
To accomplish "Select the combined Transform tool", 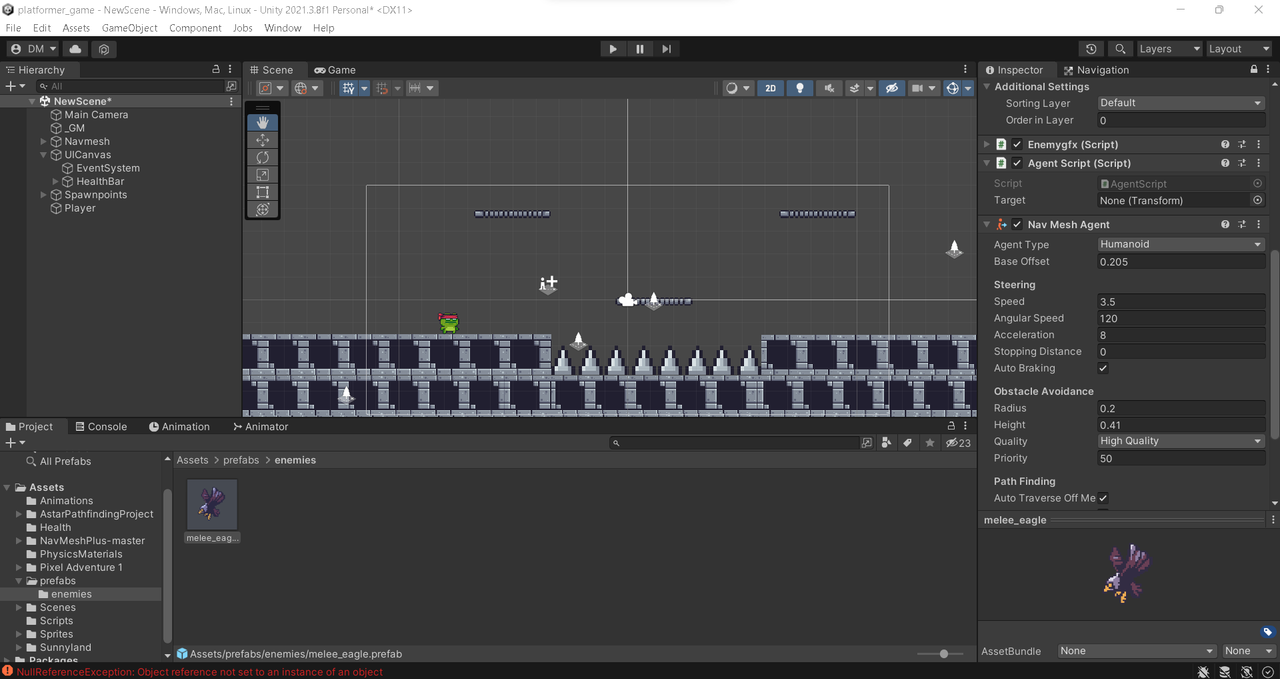I will 263,209.
